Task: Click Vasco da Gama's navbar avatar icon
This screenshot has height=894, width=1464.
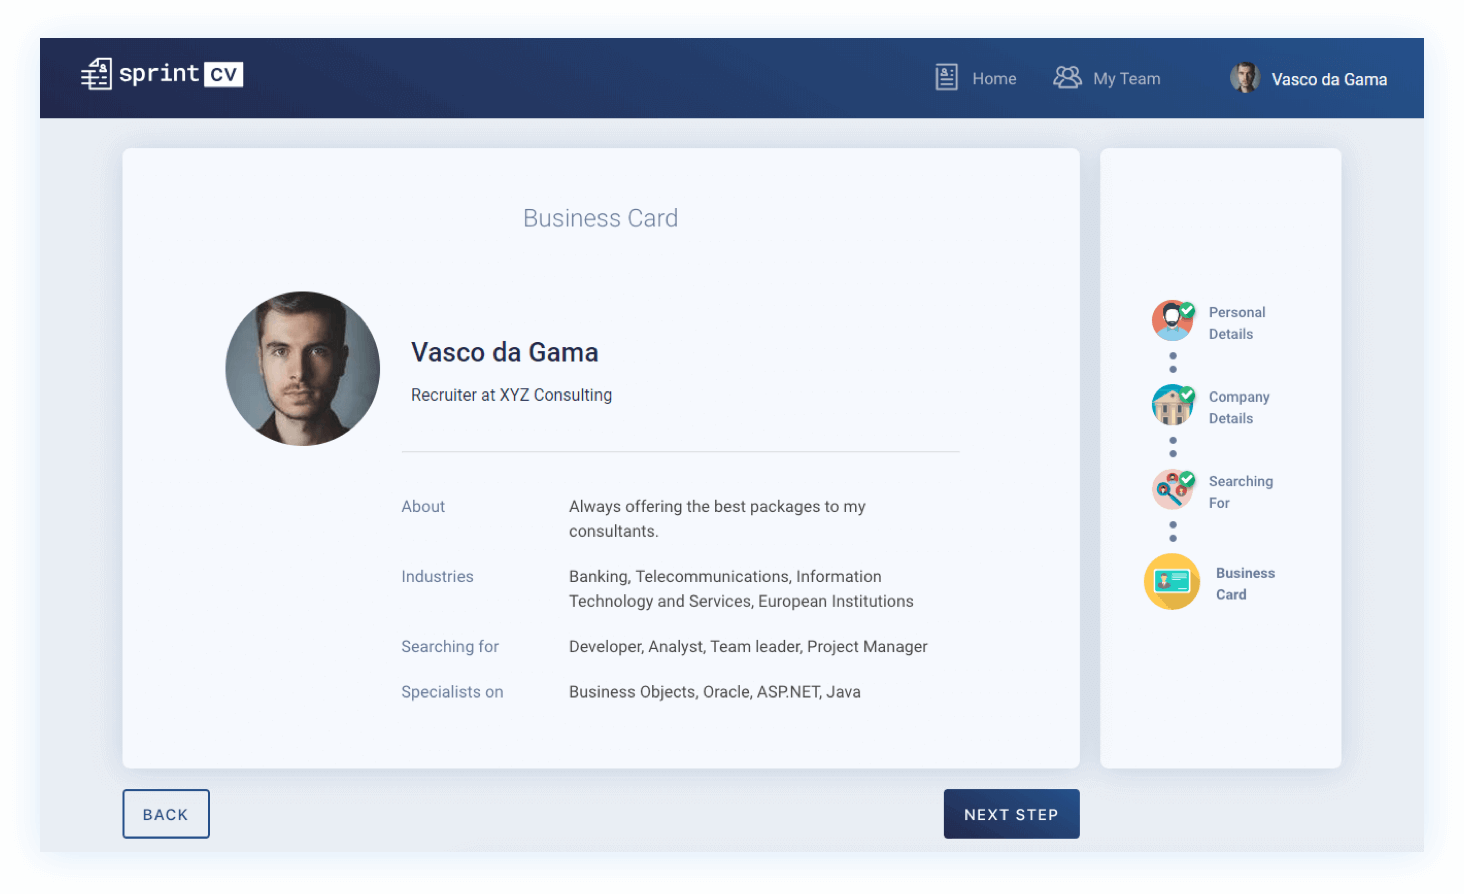Action: tap(1245, 78)
